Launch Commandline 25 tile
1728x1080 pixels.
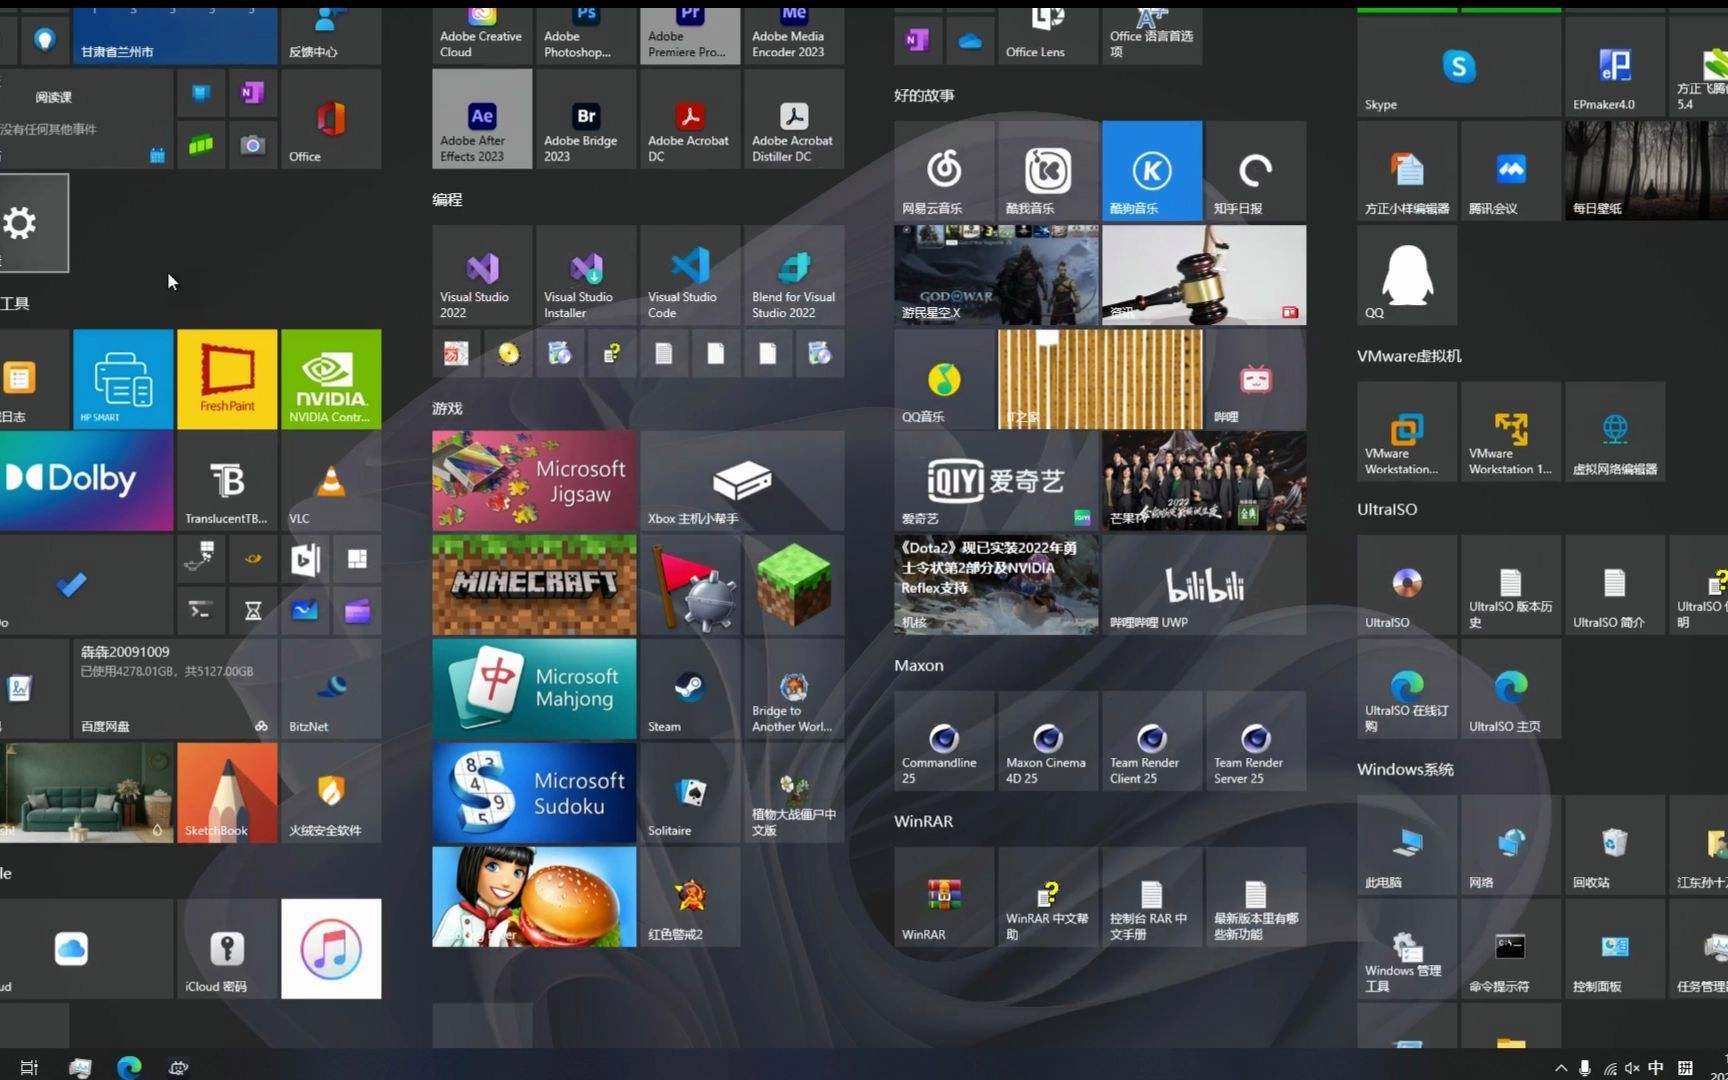pos(944,741)
